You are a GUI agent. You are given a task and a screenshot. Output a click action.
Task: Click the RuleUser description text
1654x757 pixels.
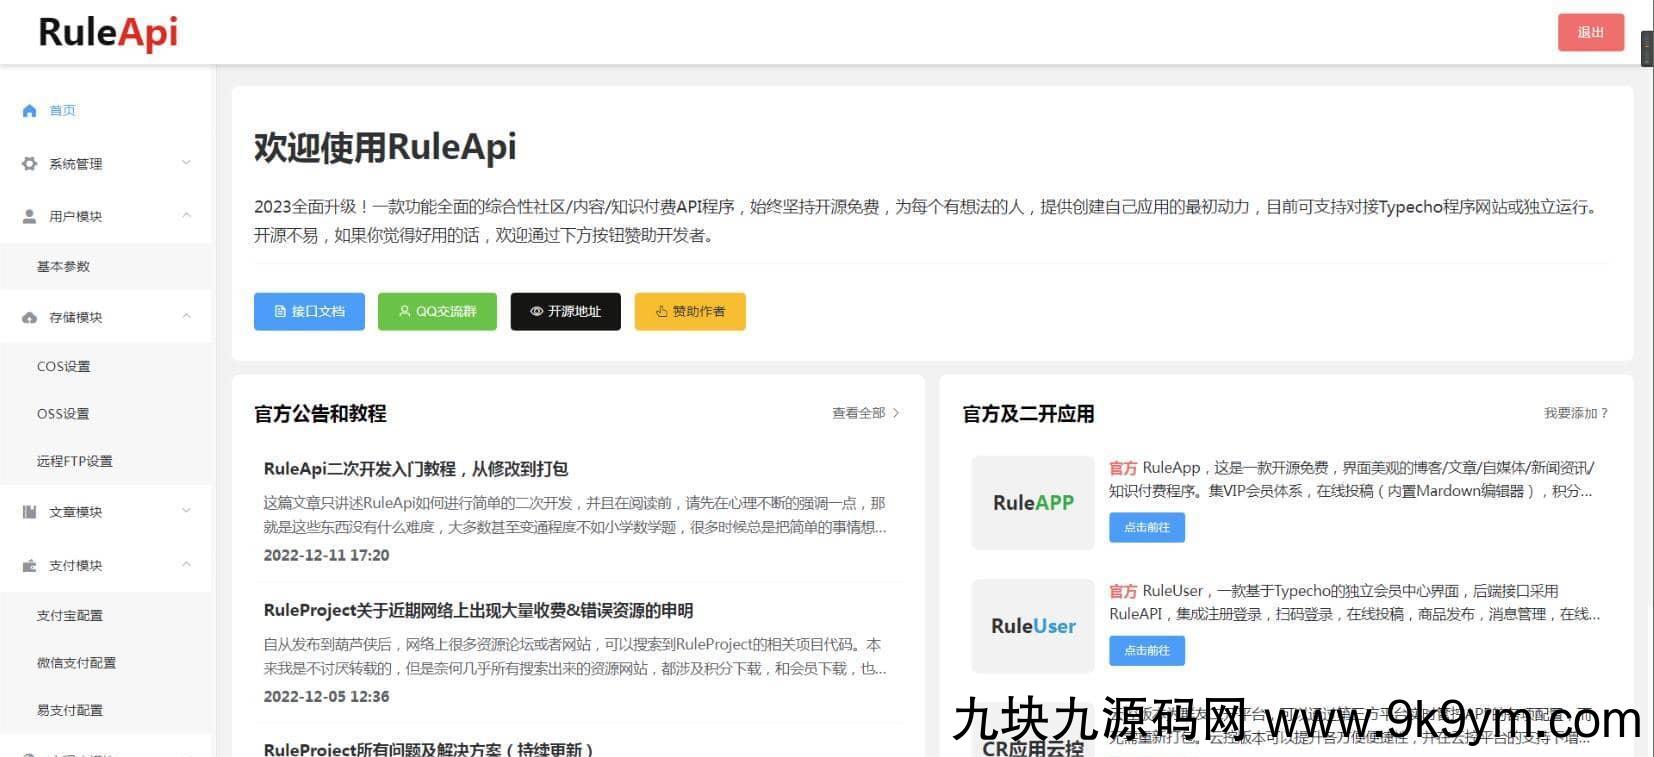(x=1355, y=603)
